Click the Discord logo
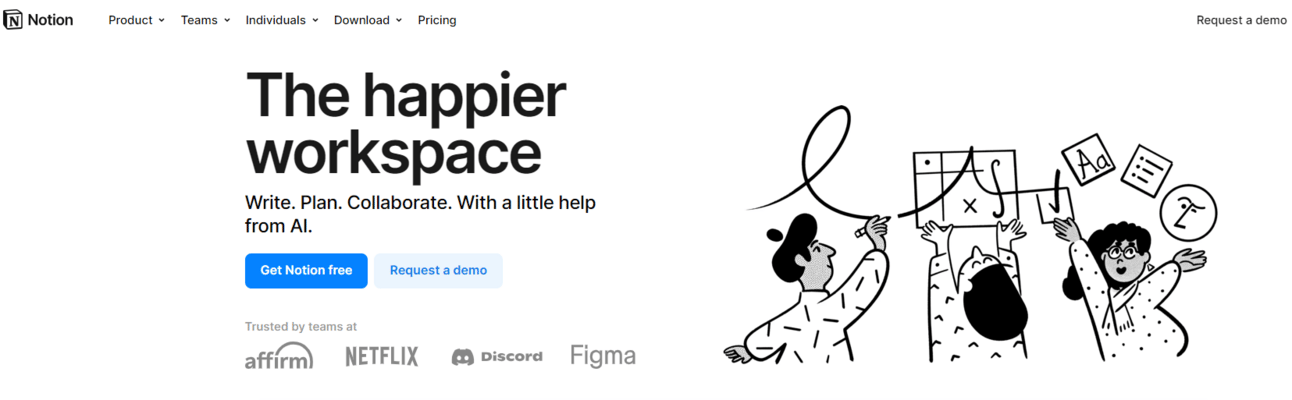This screenshot has width=1292, height=400. (497, 357)
